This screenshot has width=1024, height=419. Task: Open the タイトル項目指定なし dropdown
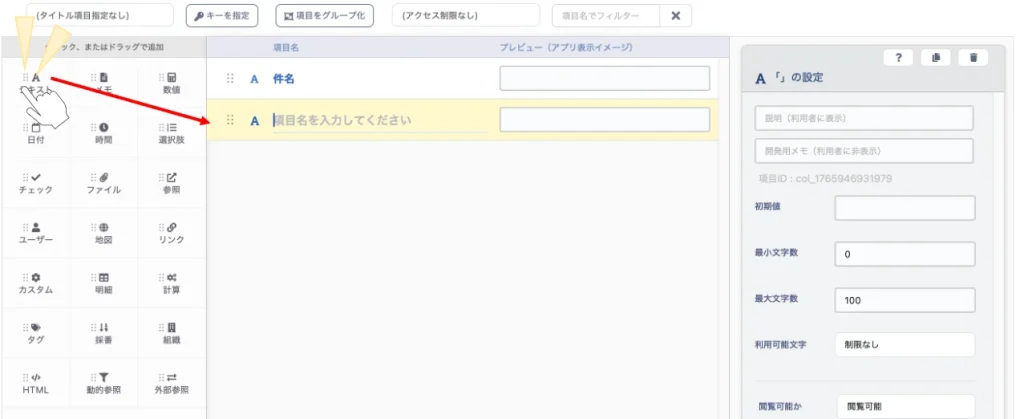pos(100,16)
